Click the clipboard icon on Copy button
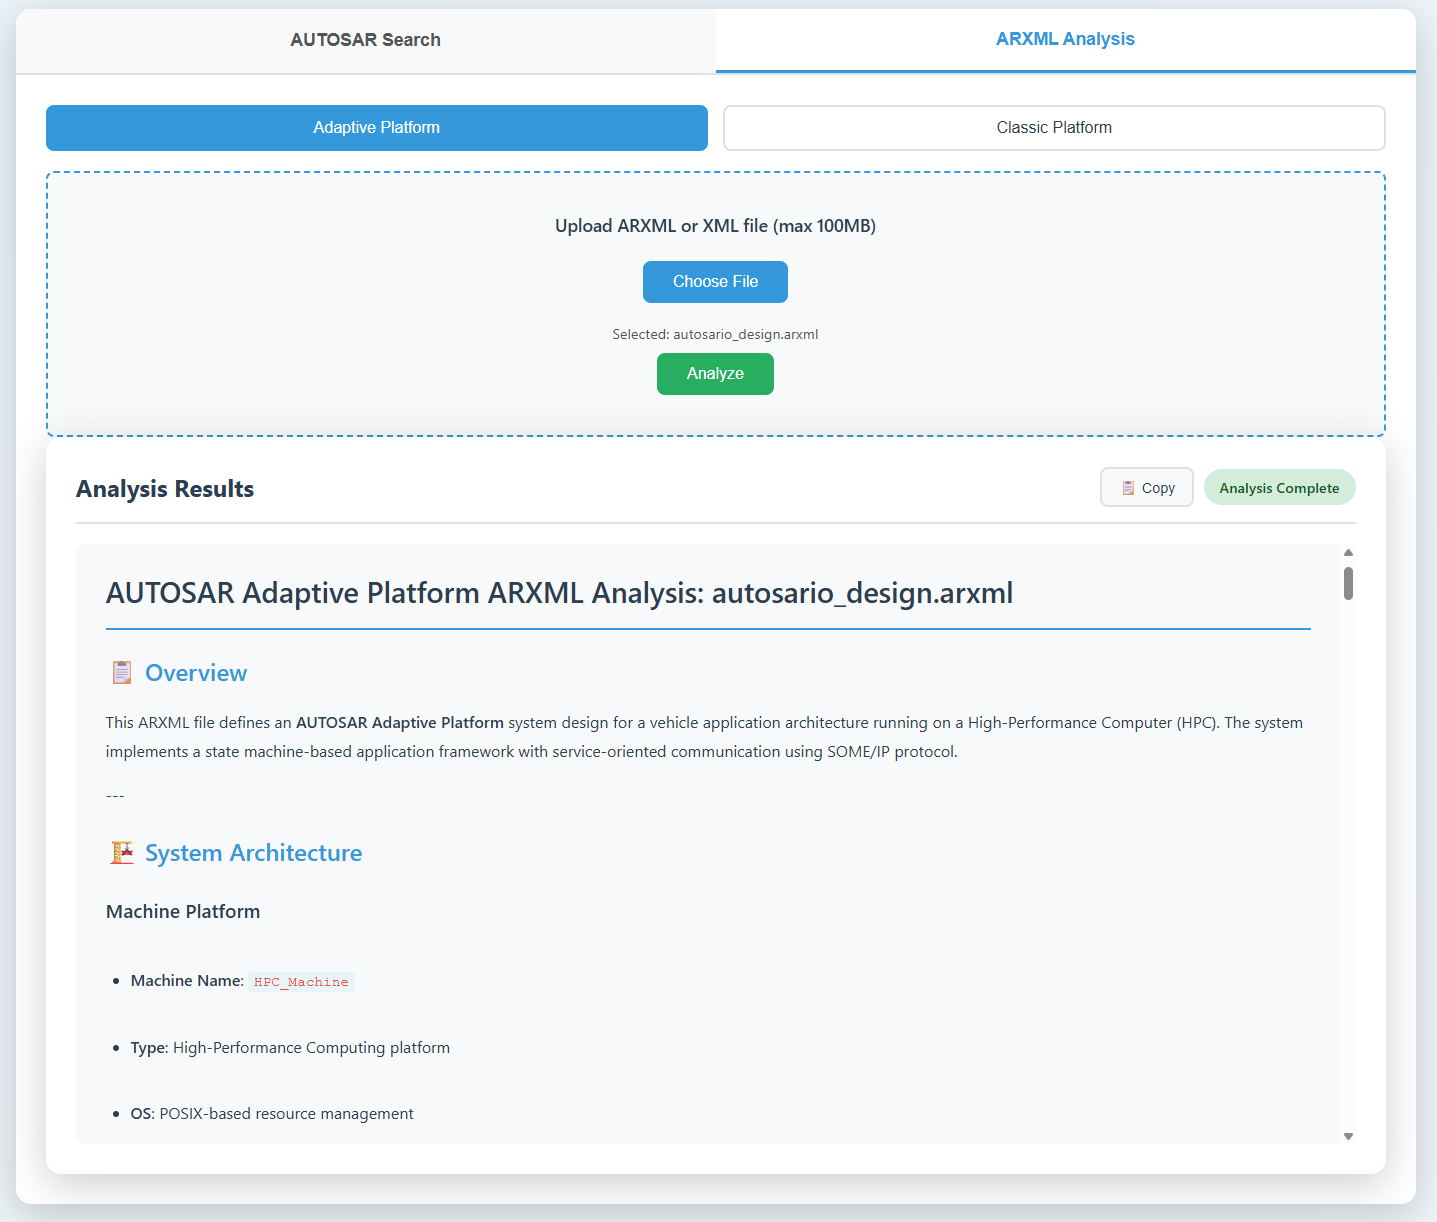This screenshot has width=1437, height=1222. pos(1128,488)
